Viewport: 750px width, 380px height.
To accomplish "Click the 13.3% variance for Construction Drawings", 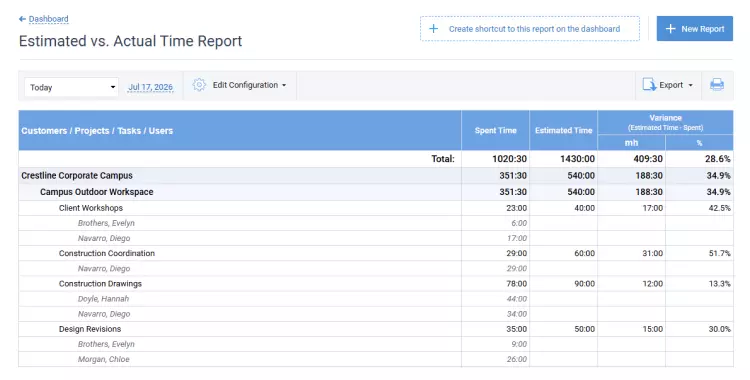I will tap(719, 284).
